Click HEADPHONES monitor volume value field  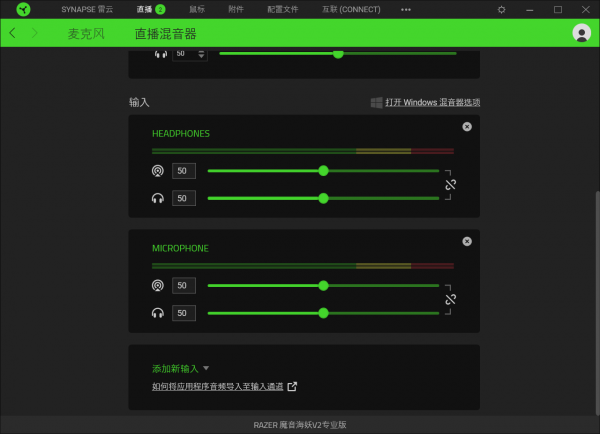click(x=184, y=198)
